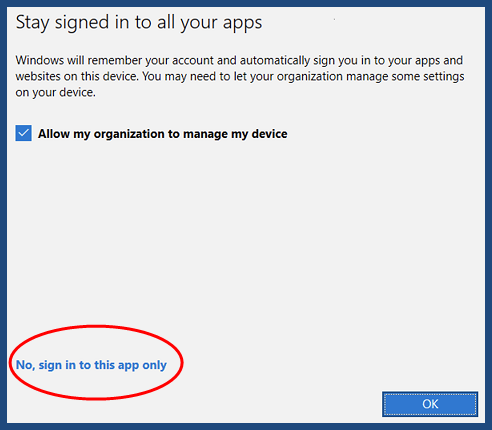Confirm the dialog with the OK button
Image resolution: width=492 pixels, height=430 pixels.
click(x=430, y=404)
